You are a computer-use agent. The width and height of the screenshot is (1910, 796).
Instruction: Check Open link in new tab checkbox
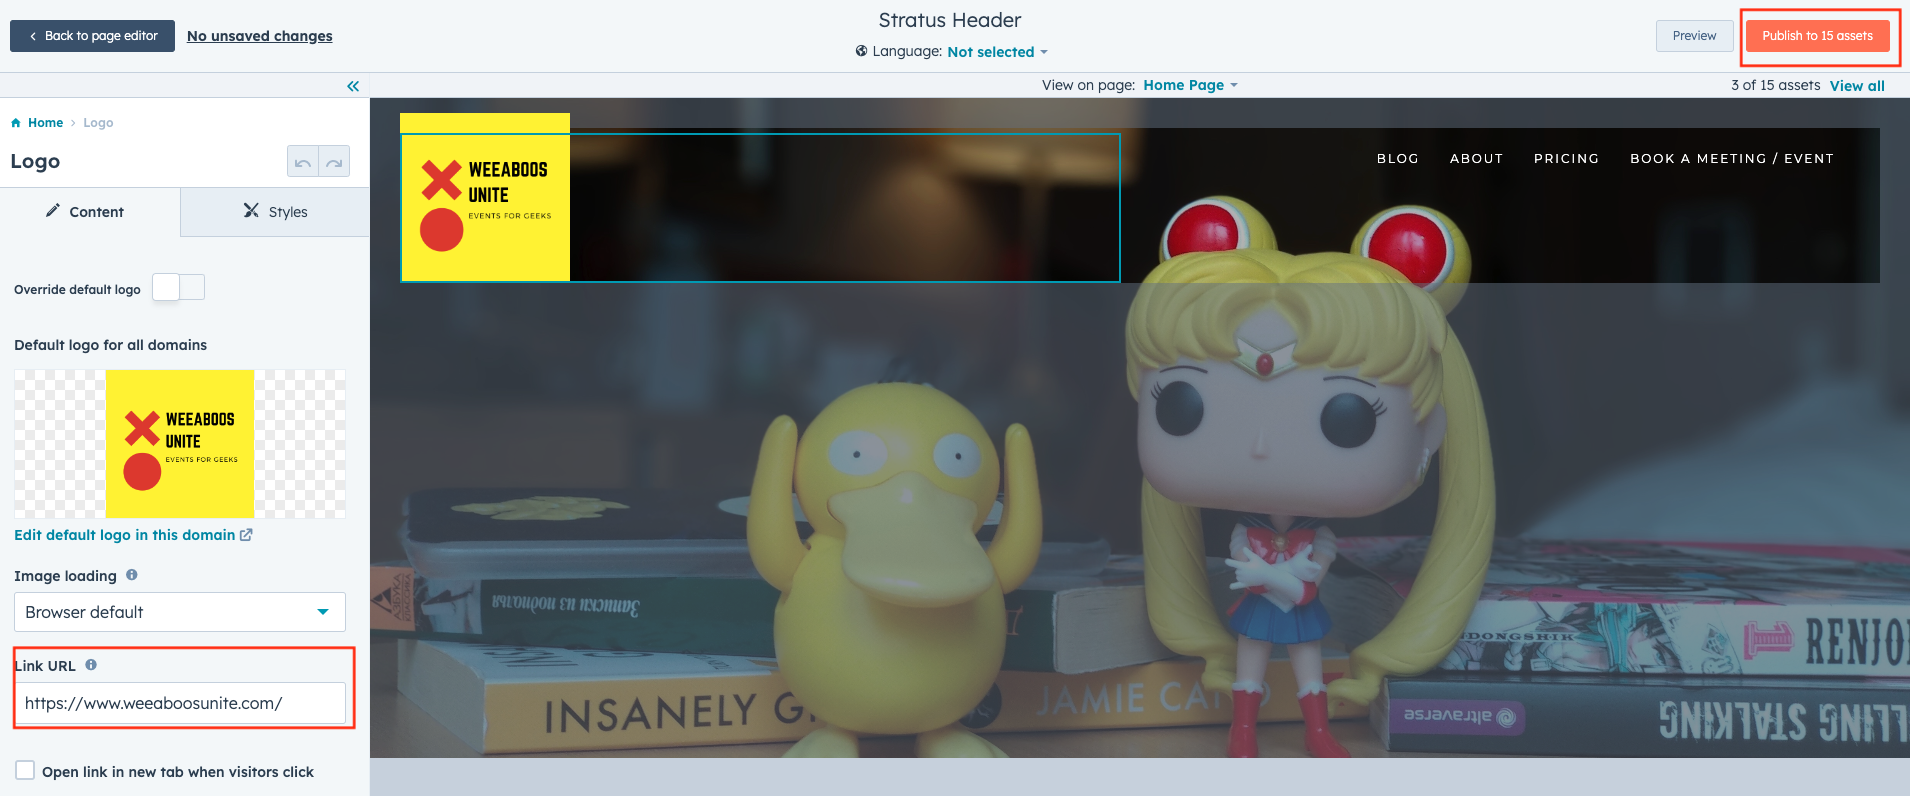(25, 771)
